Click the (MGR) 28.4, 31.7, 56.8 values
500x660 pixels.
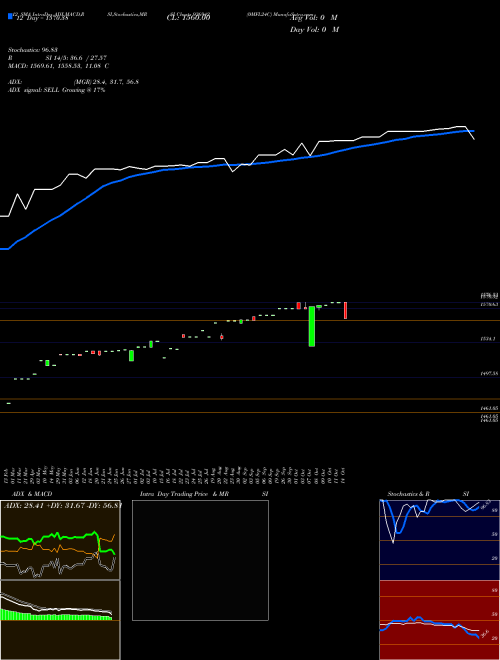point(106,82)
